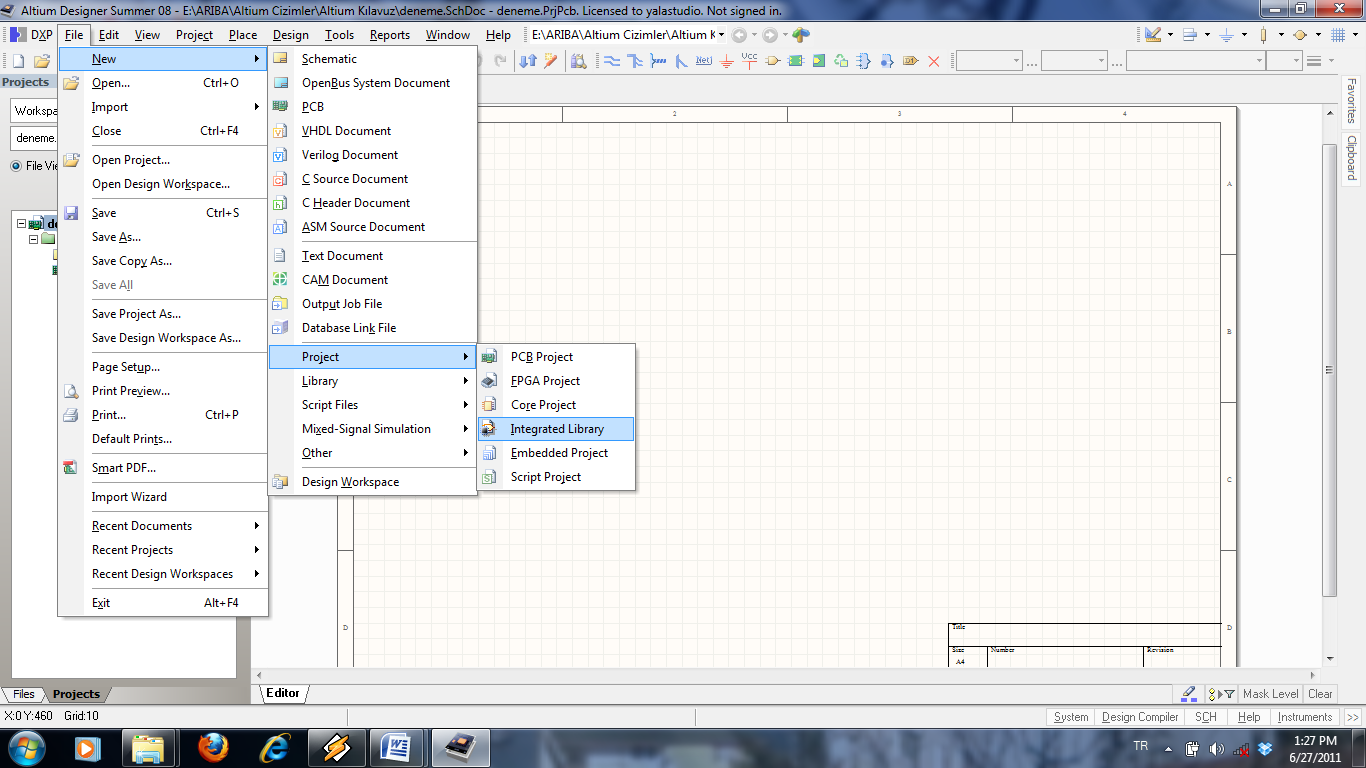Select the GND Power Port tool

(x=727, y=61)
